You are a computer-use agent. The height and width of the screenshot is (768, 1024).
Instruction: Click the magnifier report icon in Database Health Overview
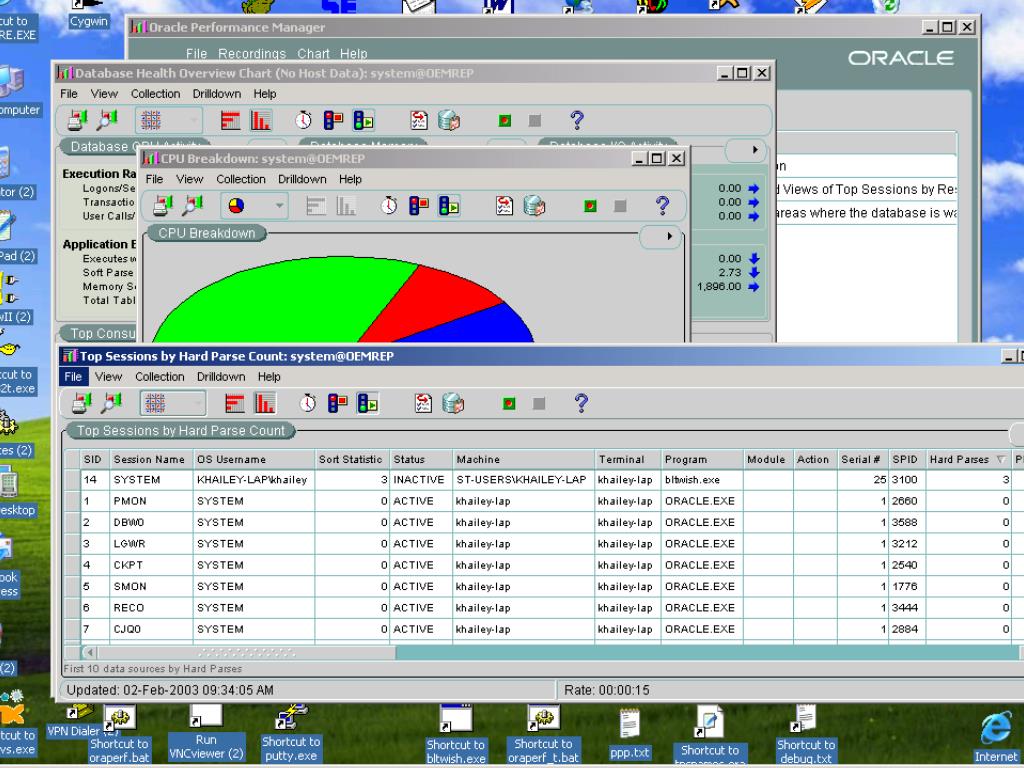107,120
